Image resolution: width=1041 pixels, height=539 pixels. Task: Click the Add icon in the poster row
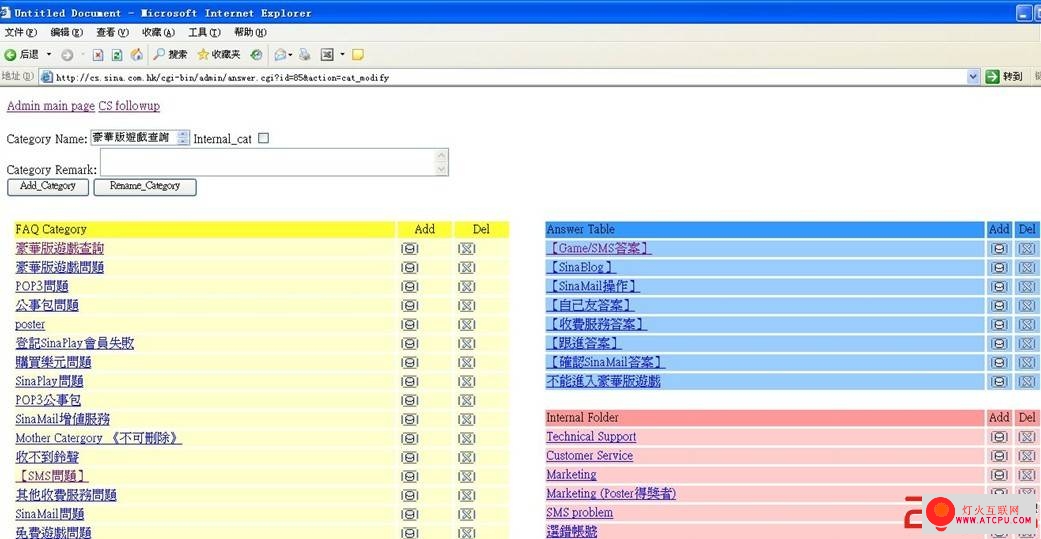tap(410, 325)
